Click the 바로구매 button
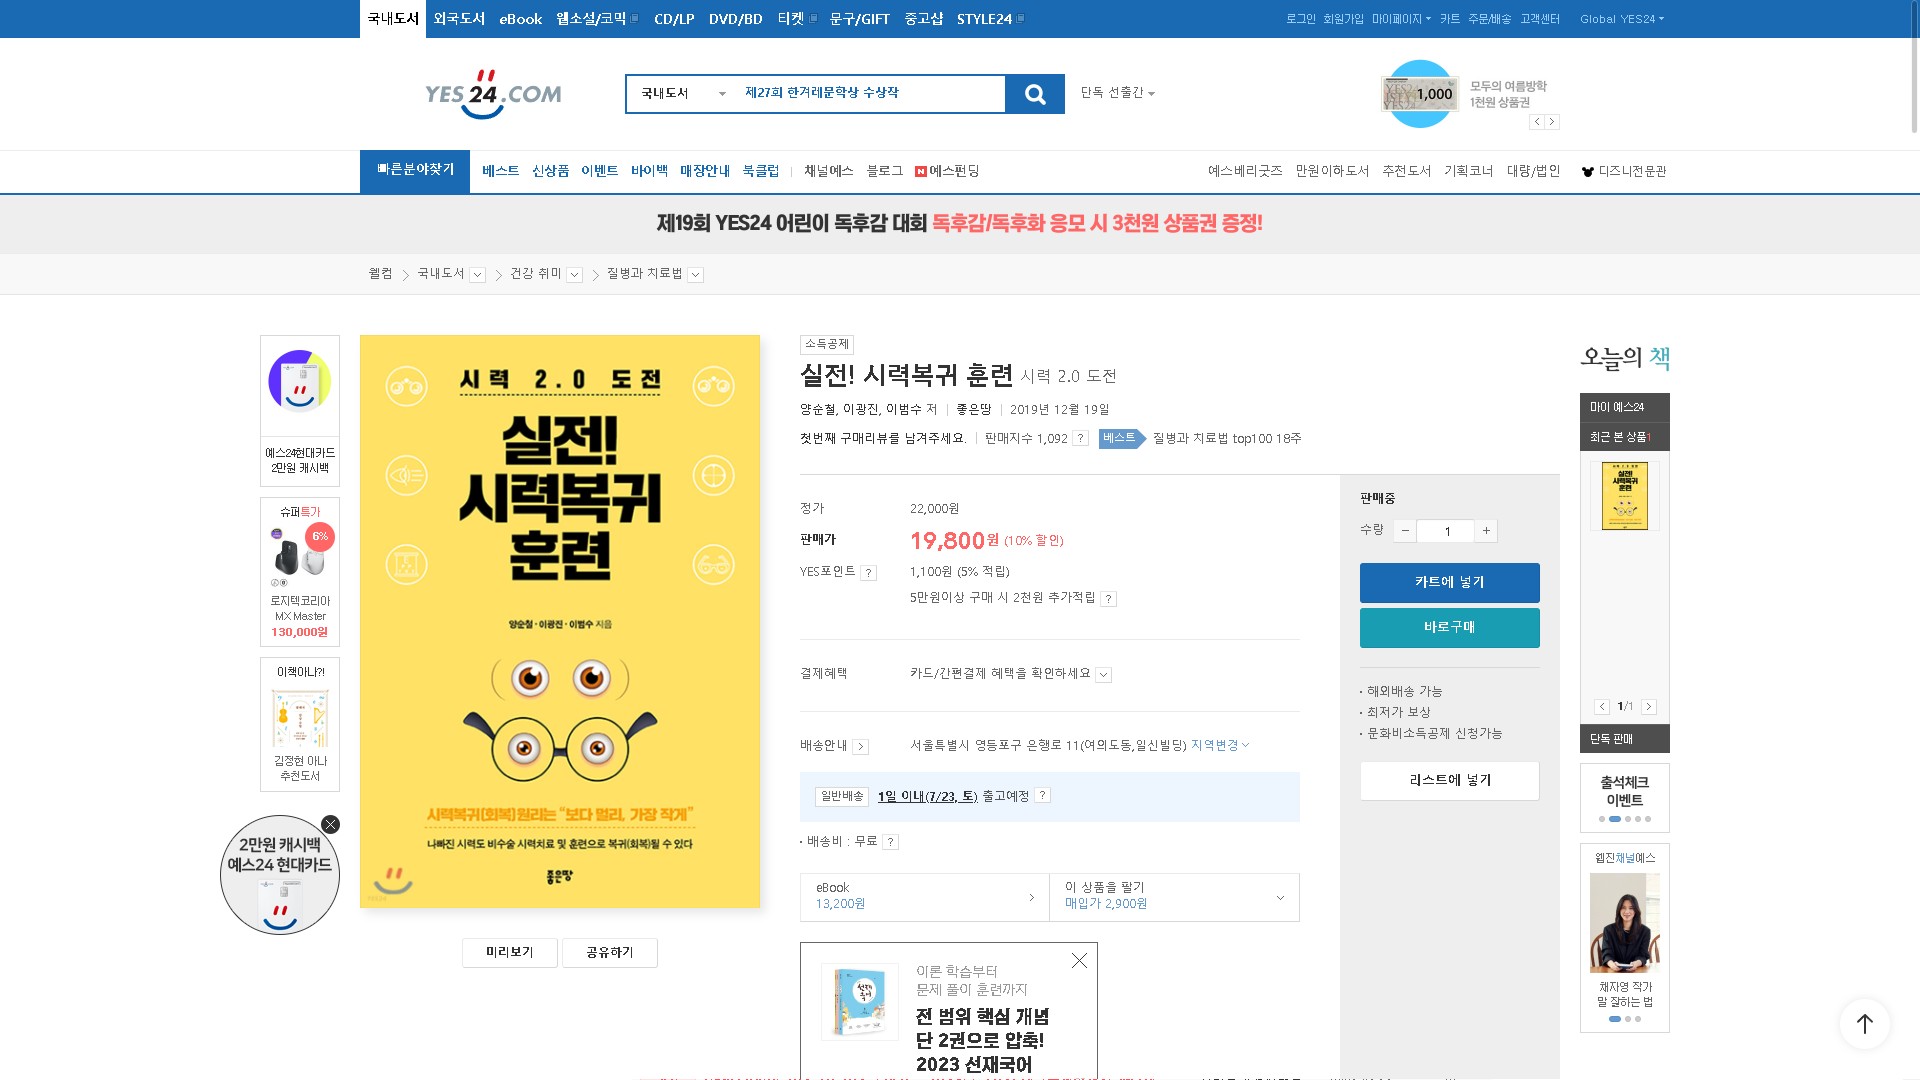 pos(1449,628)
